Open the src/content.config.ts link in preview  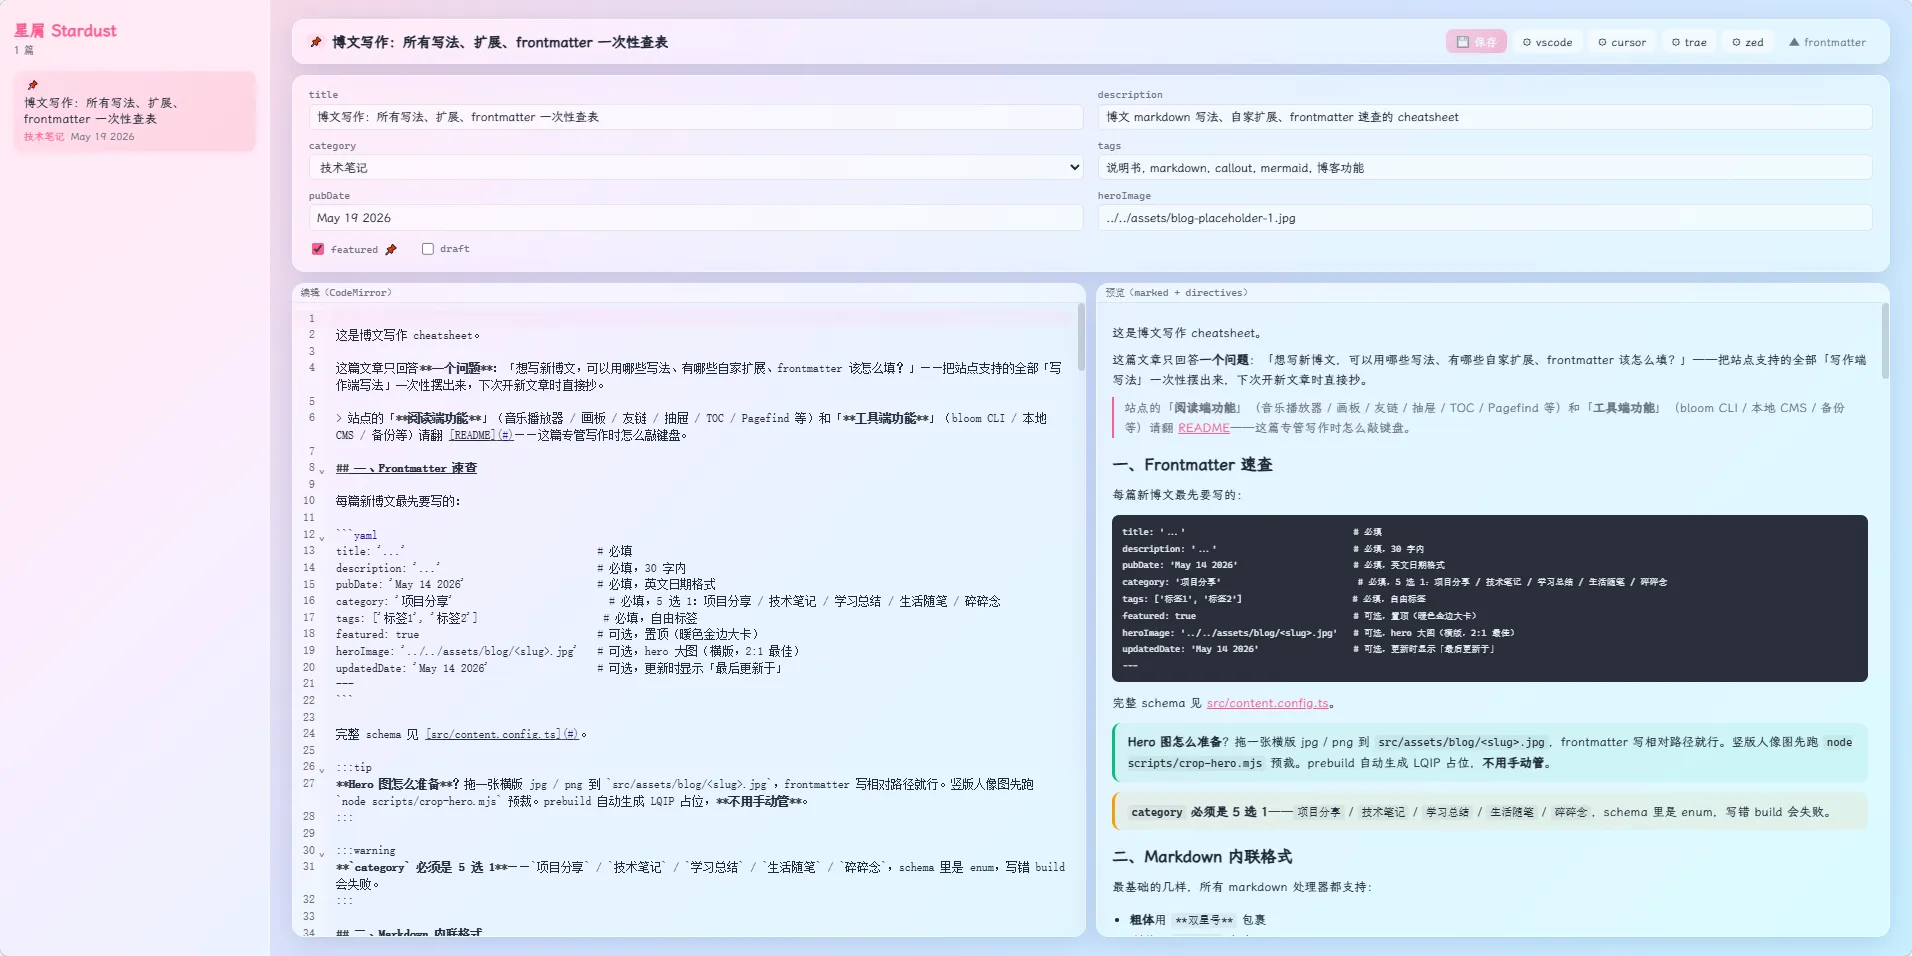coord(1267,703)
